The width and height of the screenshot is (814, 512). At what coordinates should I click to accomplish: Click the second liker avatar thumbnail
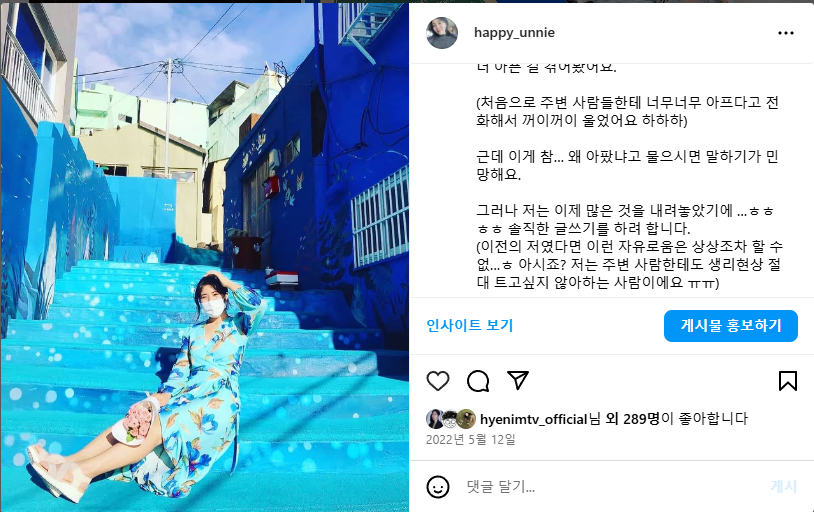pyautogui.click(x=450, y=419)
